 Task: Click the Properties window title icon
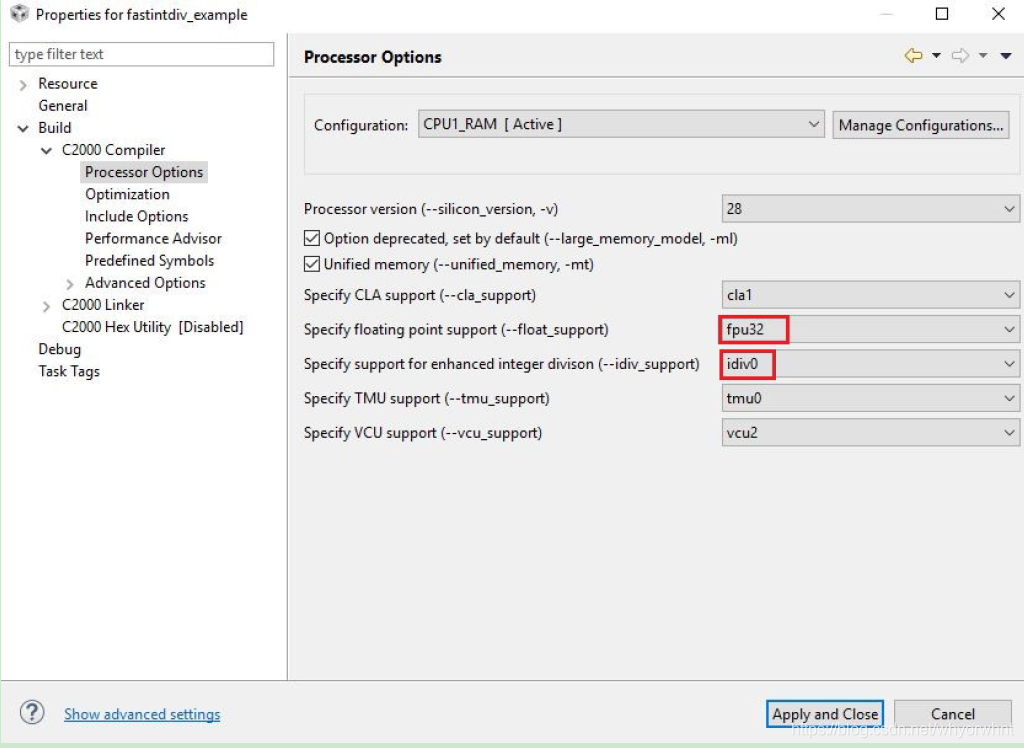coord(20,13)
